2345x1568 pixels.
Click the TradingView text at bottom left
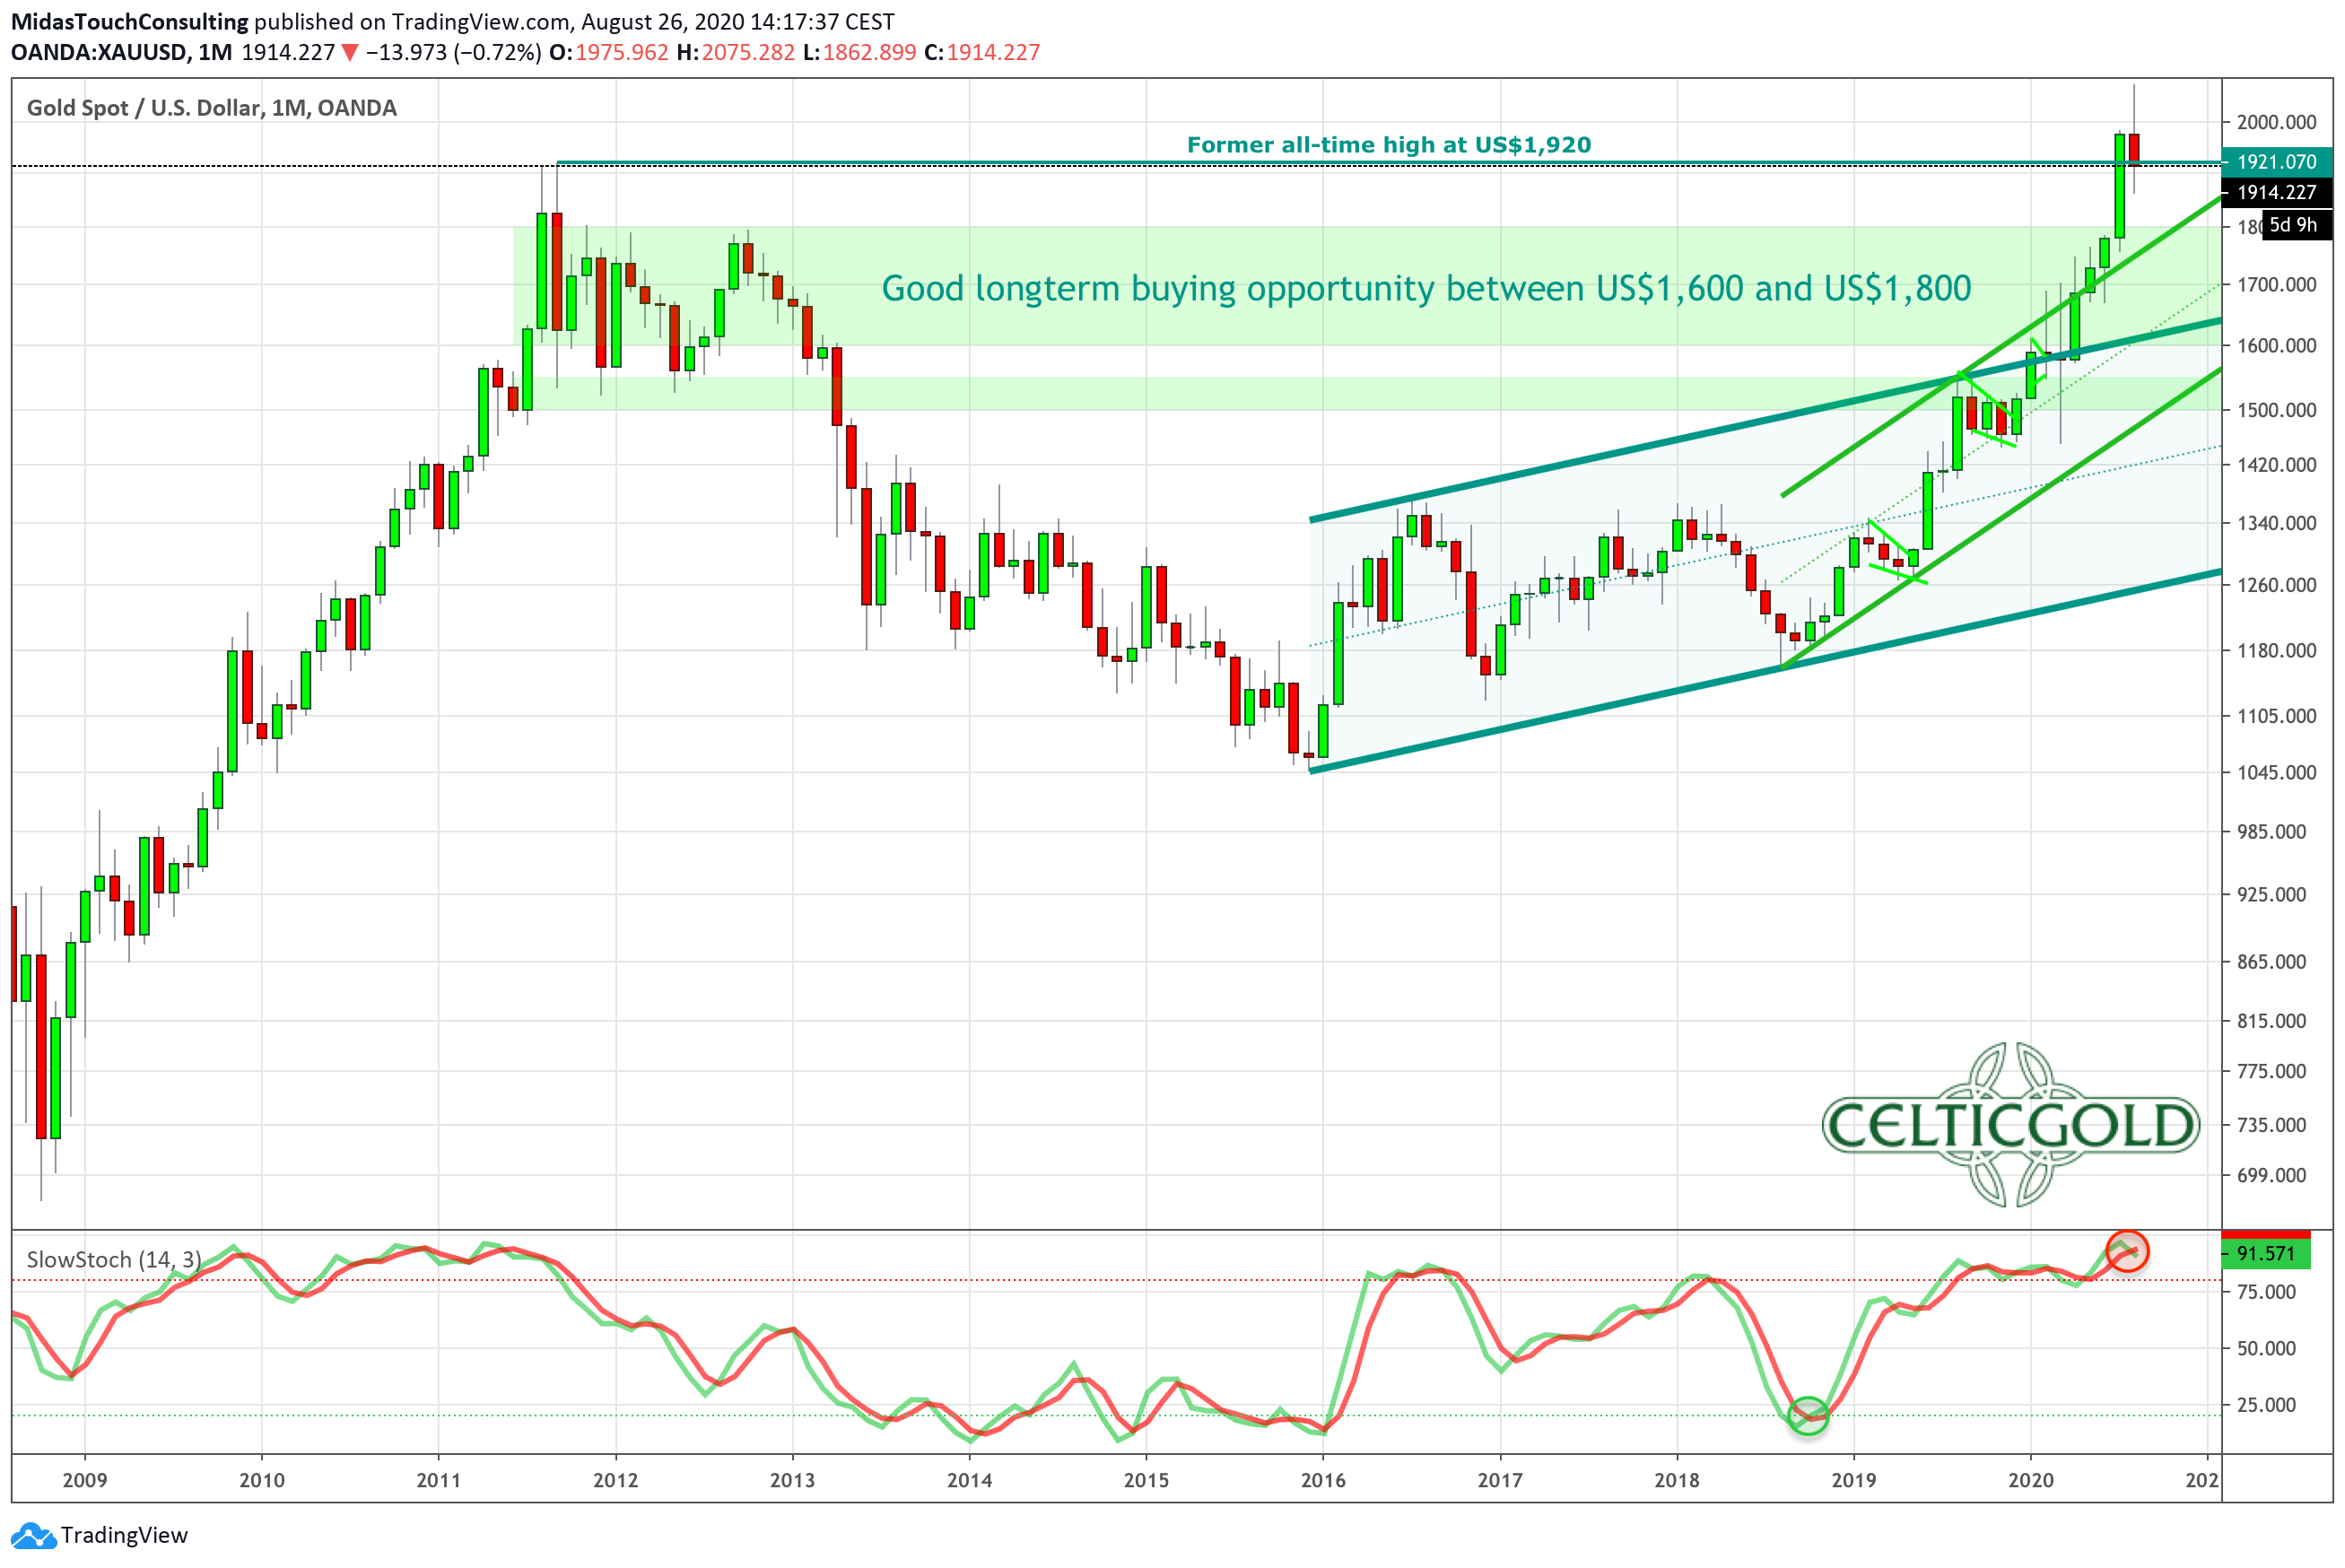point(124,1536)
